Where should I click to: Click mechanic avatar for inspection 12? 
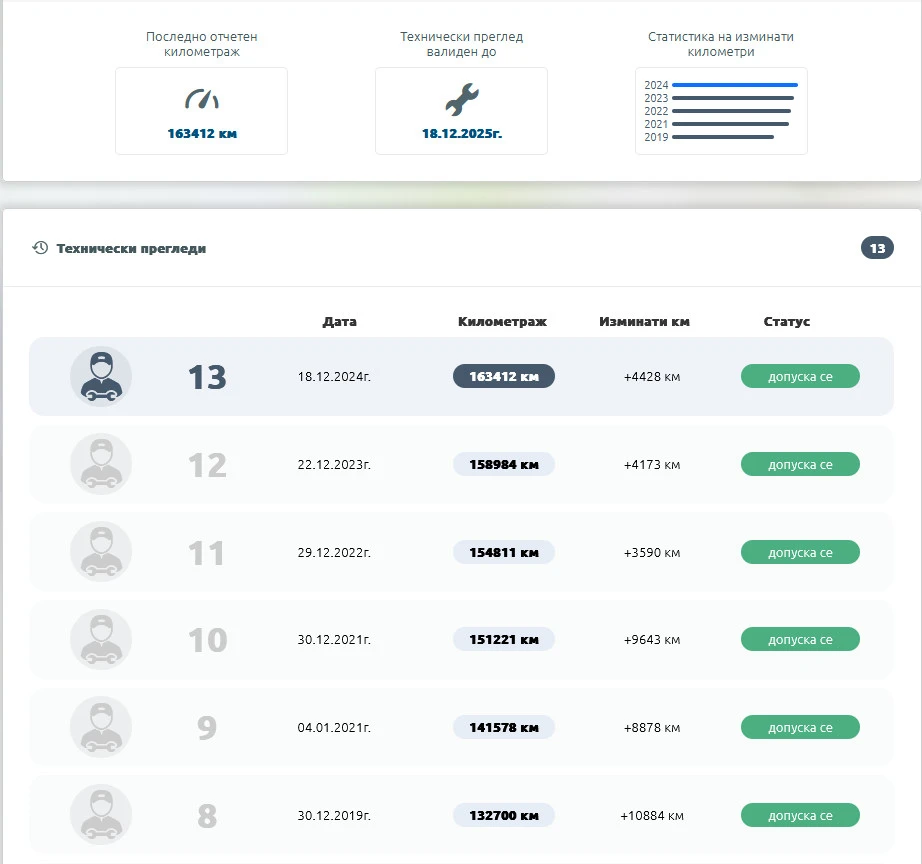tap(100, 464)
